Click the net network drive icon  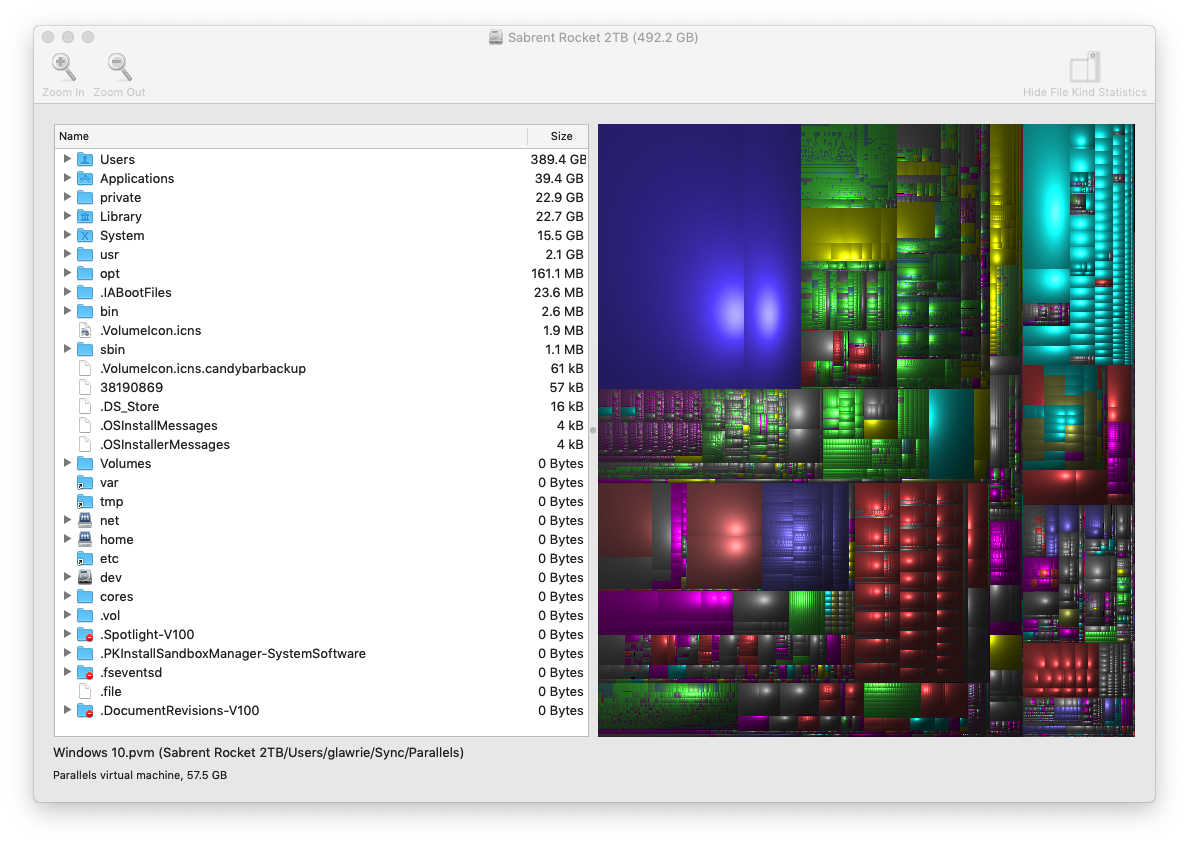click(85, 520)
